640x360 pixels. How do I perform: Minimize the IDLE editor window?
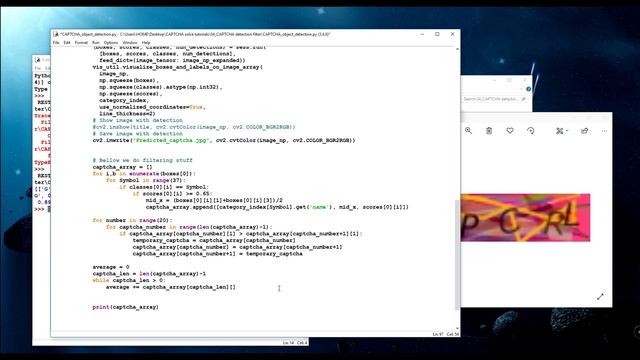422,34
